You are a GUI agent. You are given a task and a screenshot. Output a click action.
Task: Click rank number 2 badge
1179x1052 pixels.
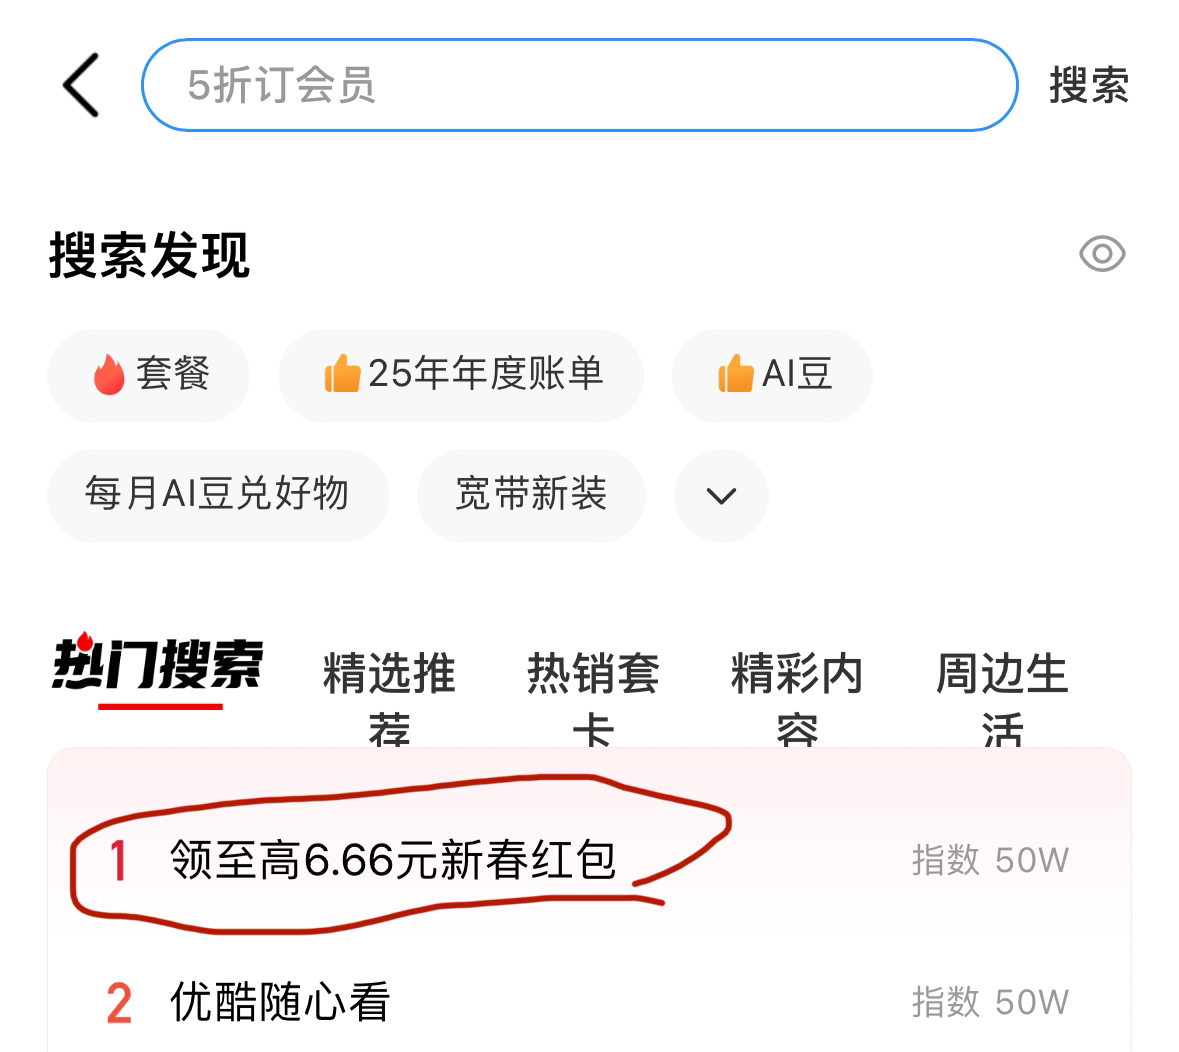(x=119, y=1002)
